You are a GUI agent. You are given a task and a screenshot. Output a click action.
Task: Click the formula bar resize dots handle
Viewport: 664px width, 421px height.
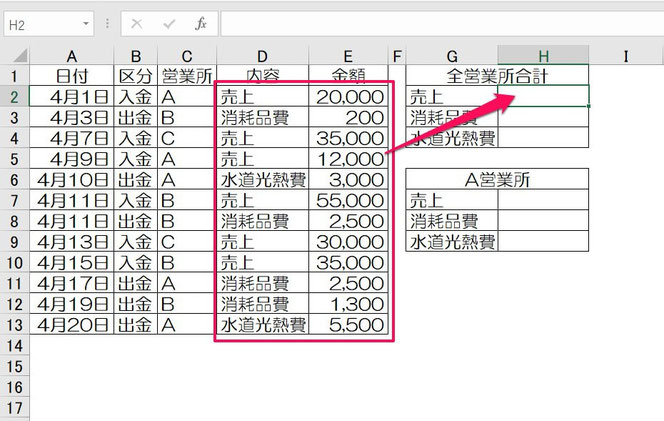click(x=107, y=24)
